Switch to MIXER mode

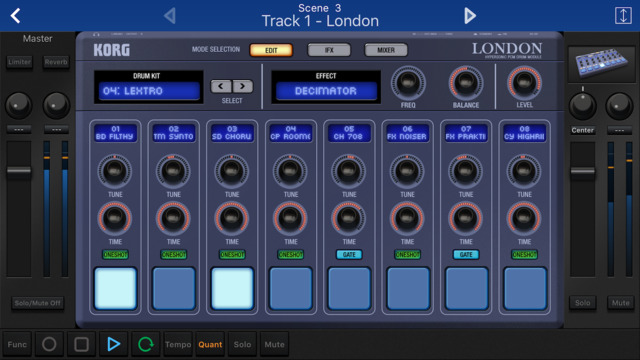pos(386,50)
